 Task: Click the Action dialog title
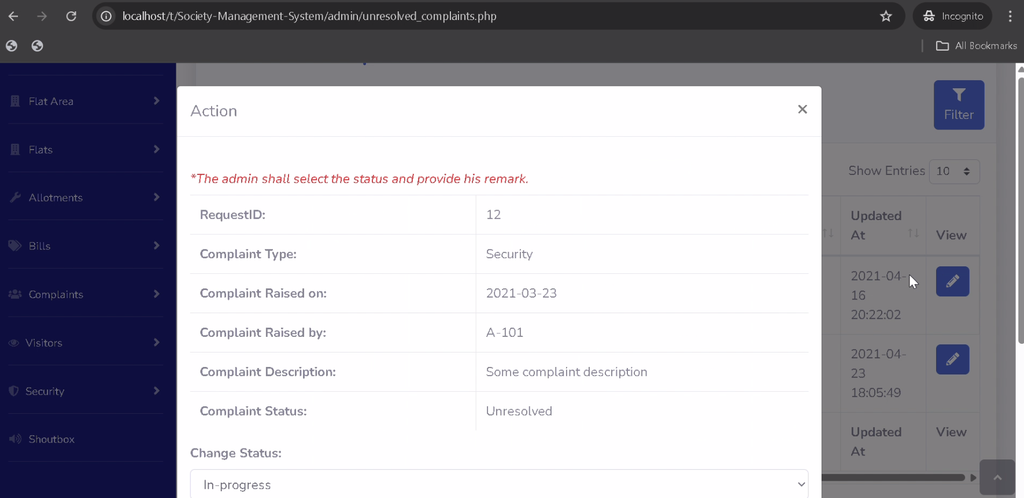pyautogui.click(x=214, y=111)
